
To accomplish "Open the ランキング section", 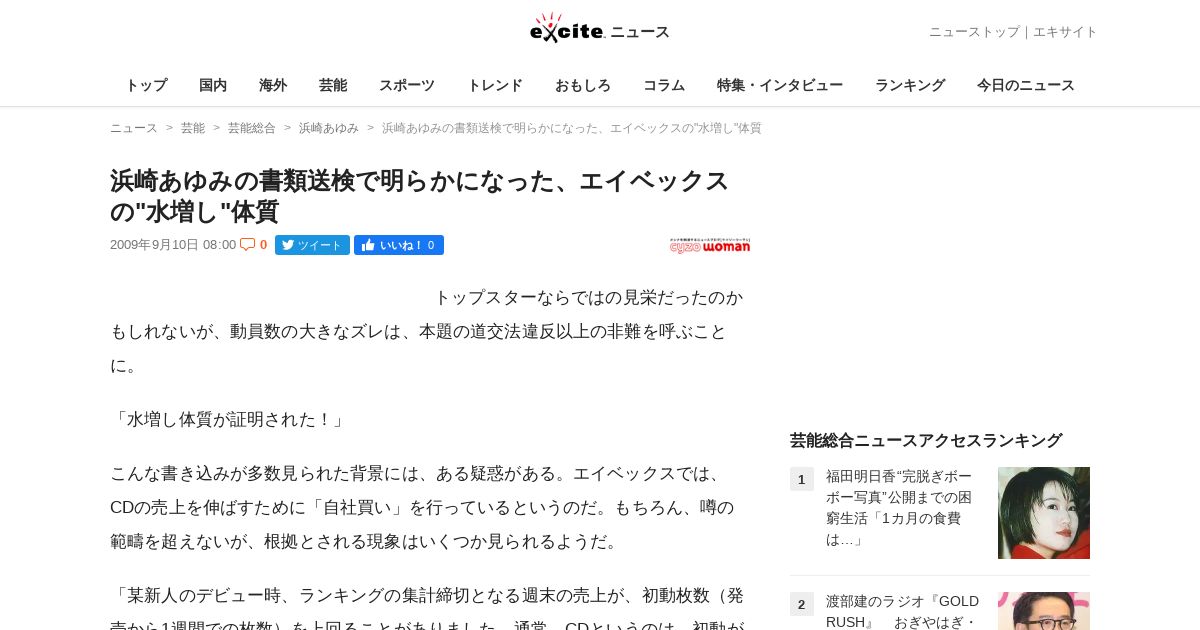I will click(910, 85).
